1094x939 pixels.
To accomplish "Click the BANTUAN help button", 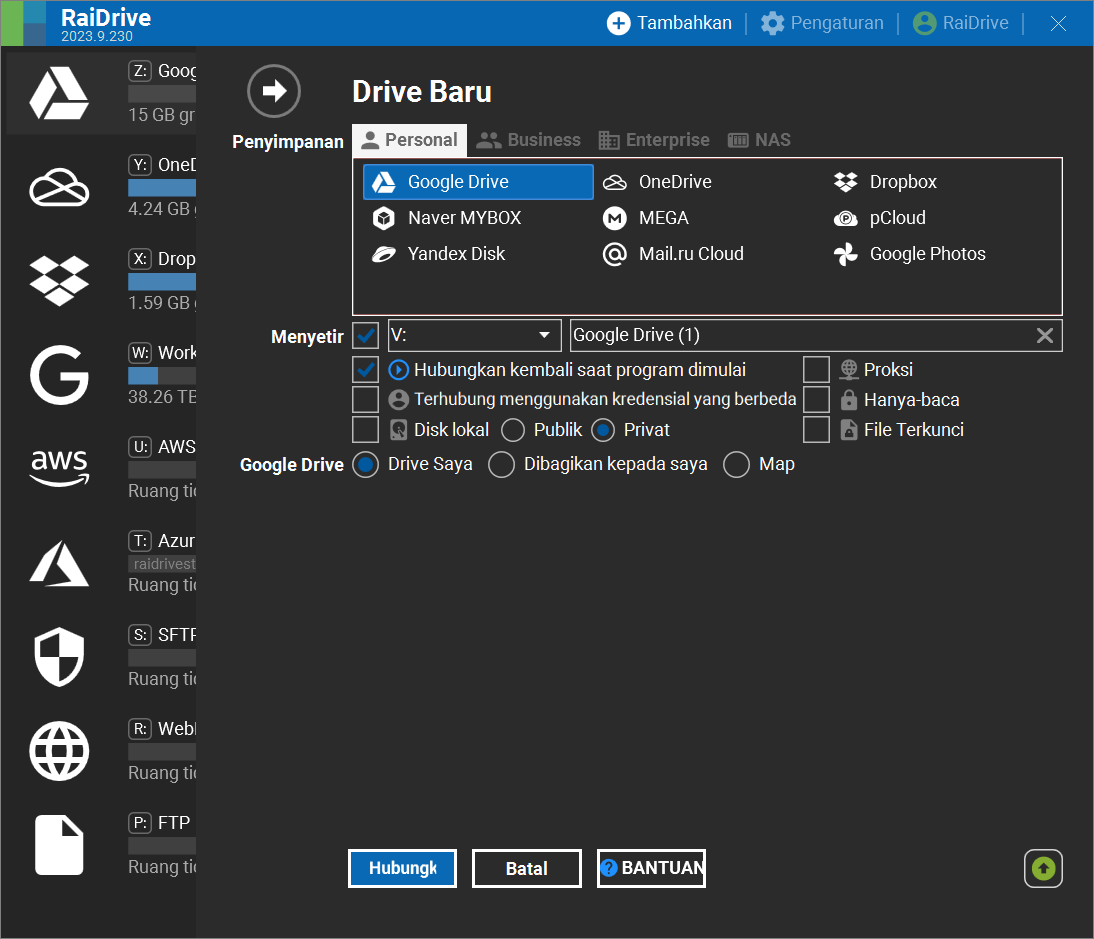I will [652, 869].
